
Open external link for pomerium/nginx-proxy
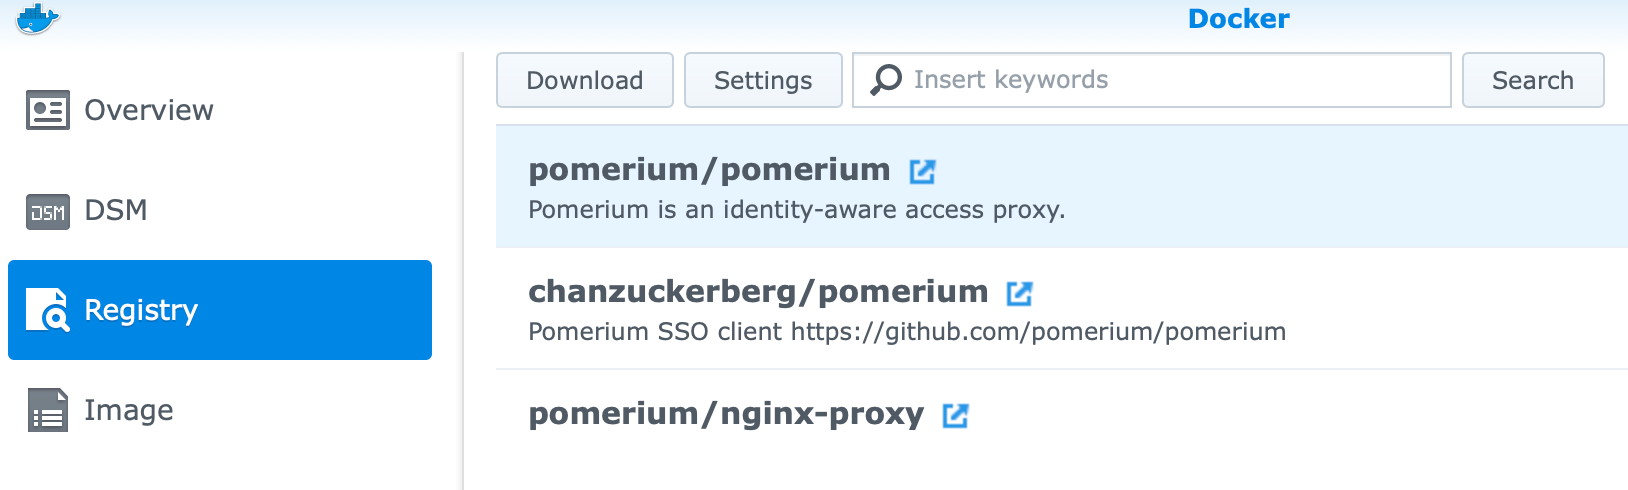[x=956, y=415]
